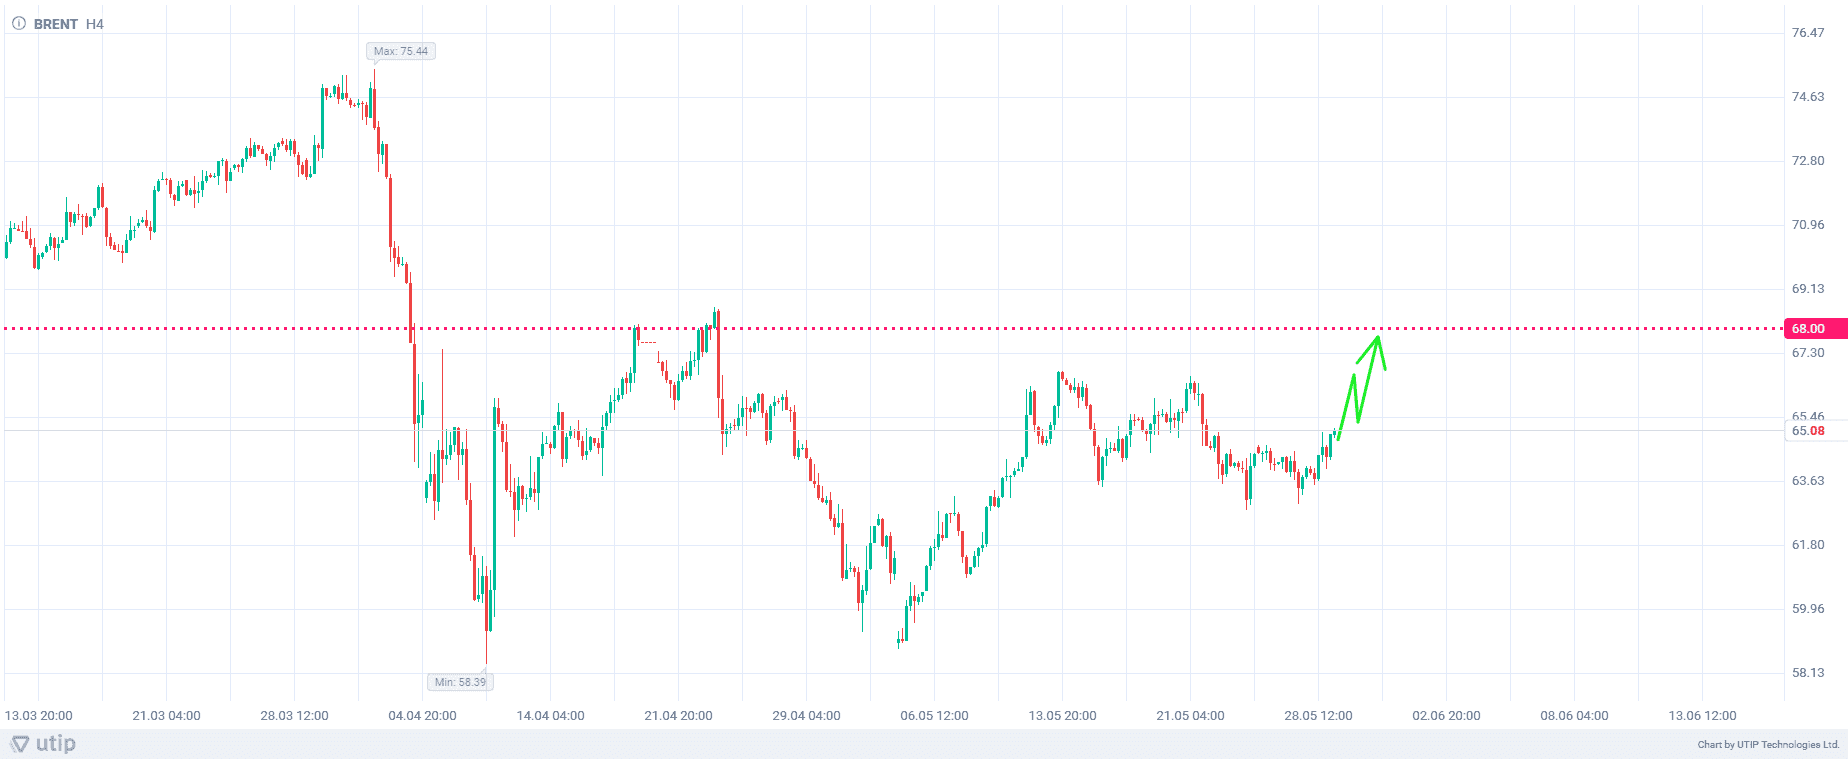Click the Max: 75.44 price marker

[x=401, y=51]
